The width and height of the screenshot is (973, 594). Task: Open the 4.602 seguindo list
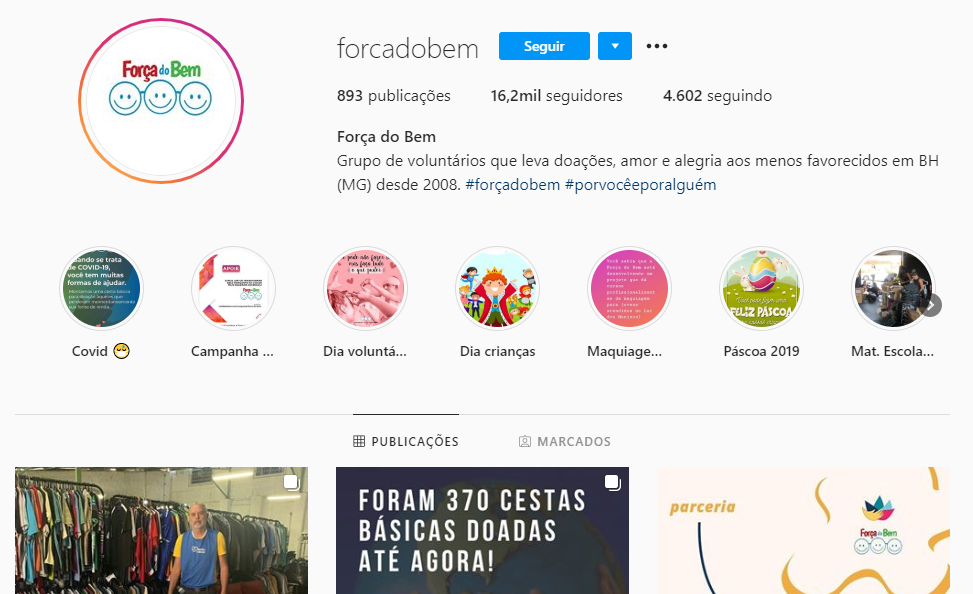717,96
